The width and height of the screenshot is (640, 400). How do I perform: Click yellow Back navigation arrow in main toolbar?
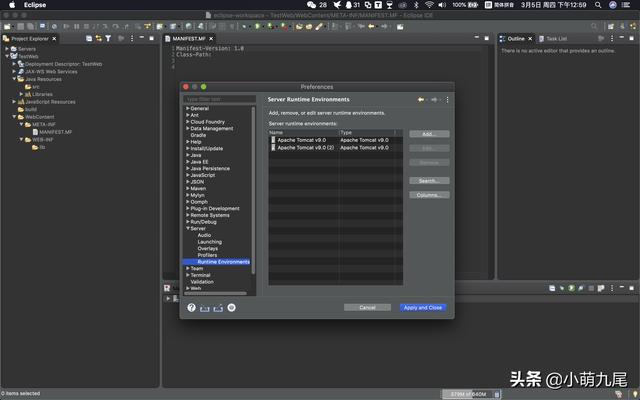pyautogui.click(x=371, y=27)
